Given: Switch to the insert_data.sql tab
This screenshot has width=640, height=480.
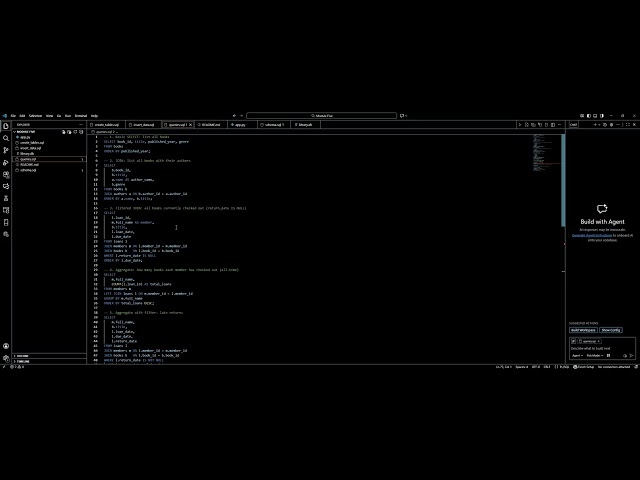Looking at the screenshot, I should [143, 124].
